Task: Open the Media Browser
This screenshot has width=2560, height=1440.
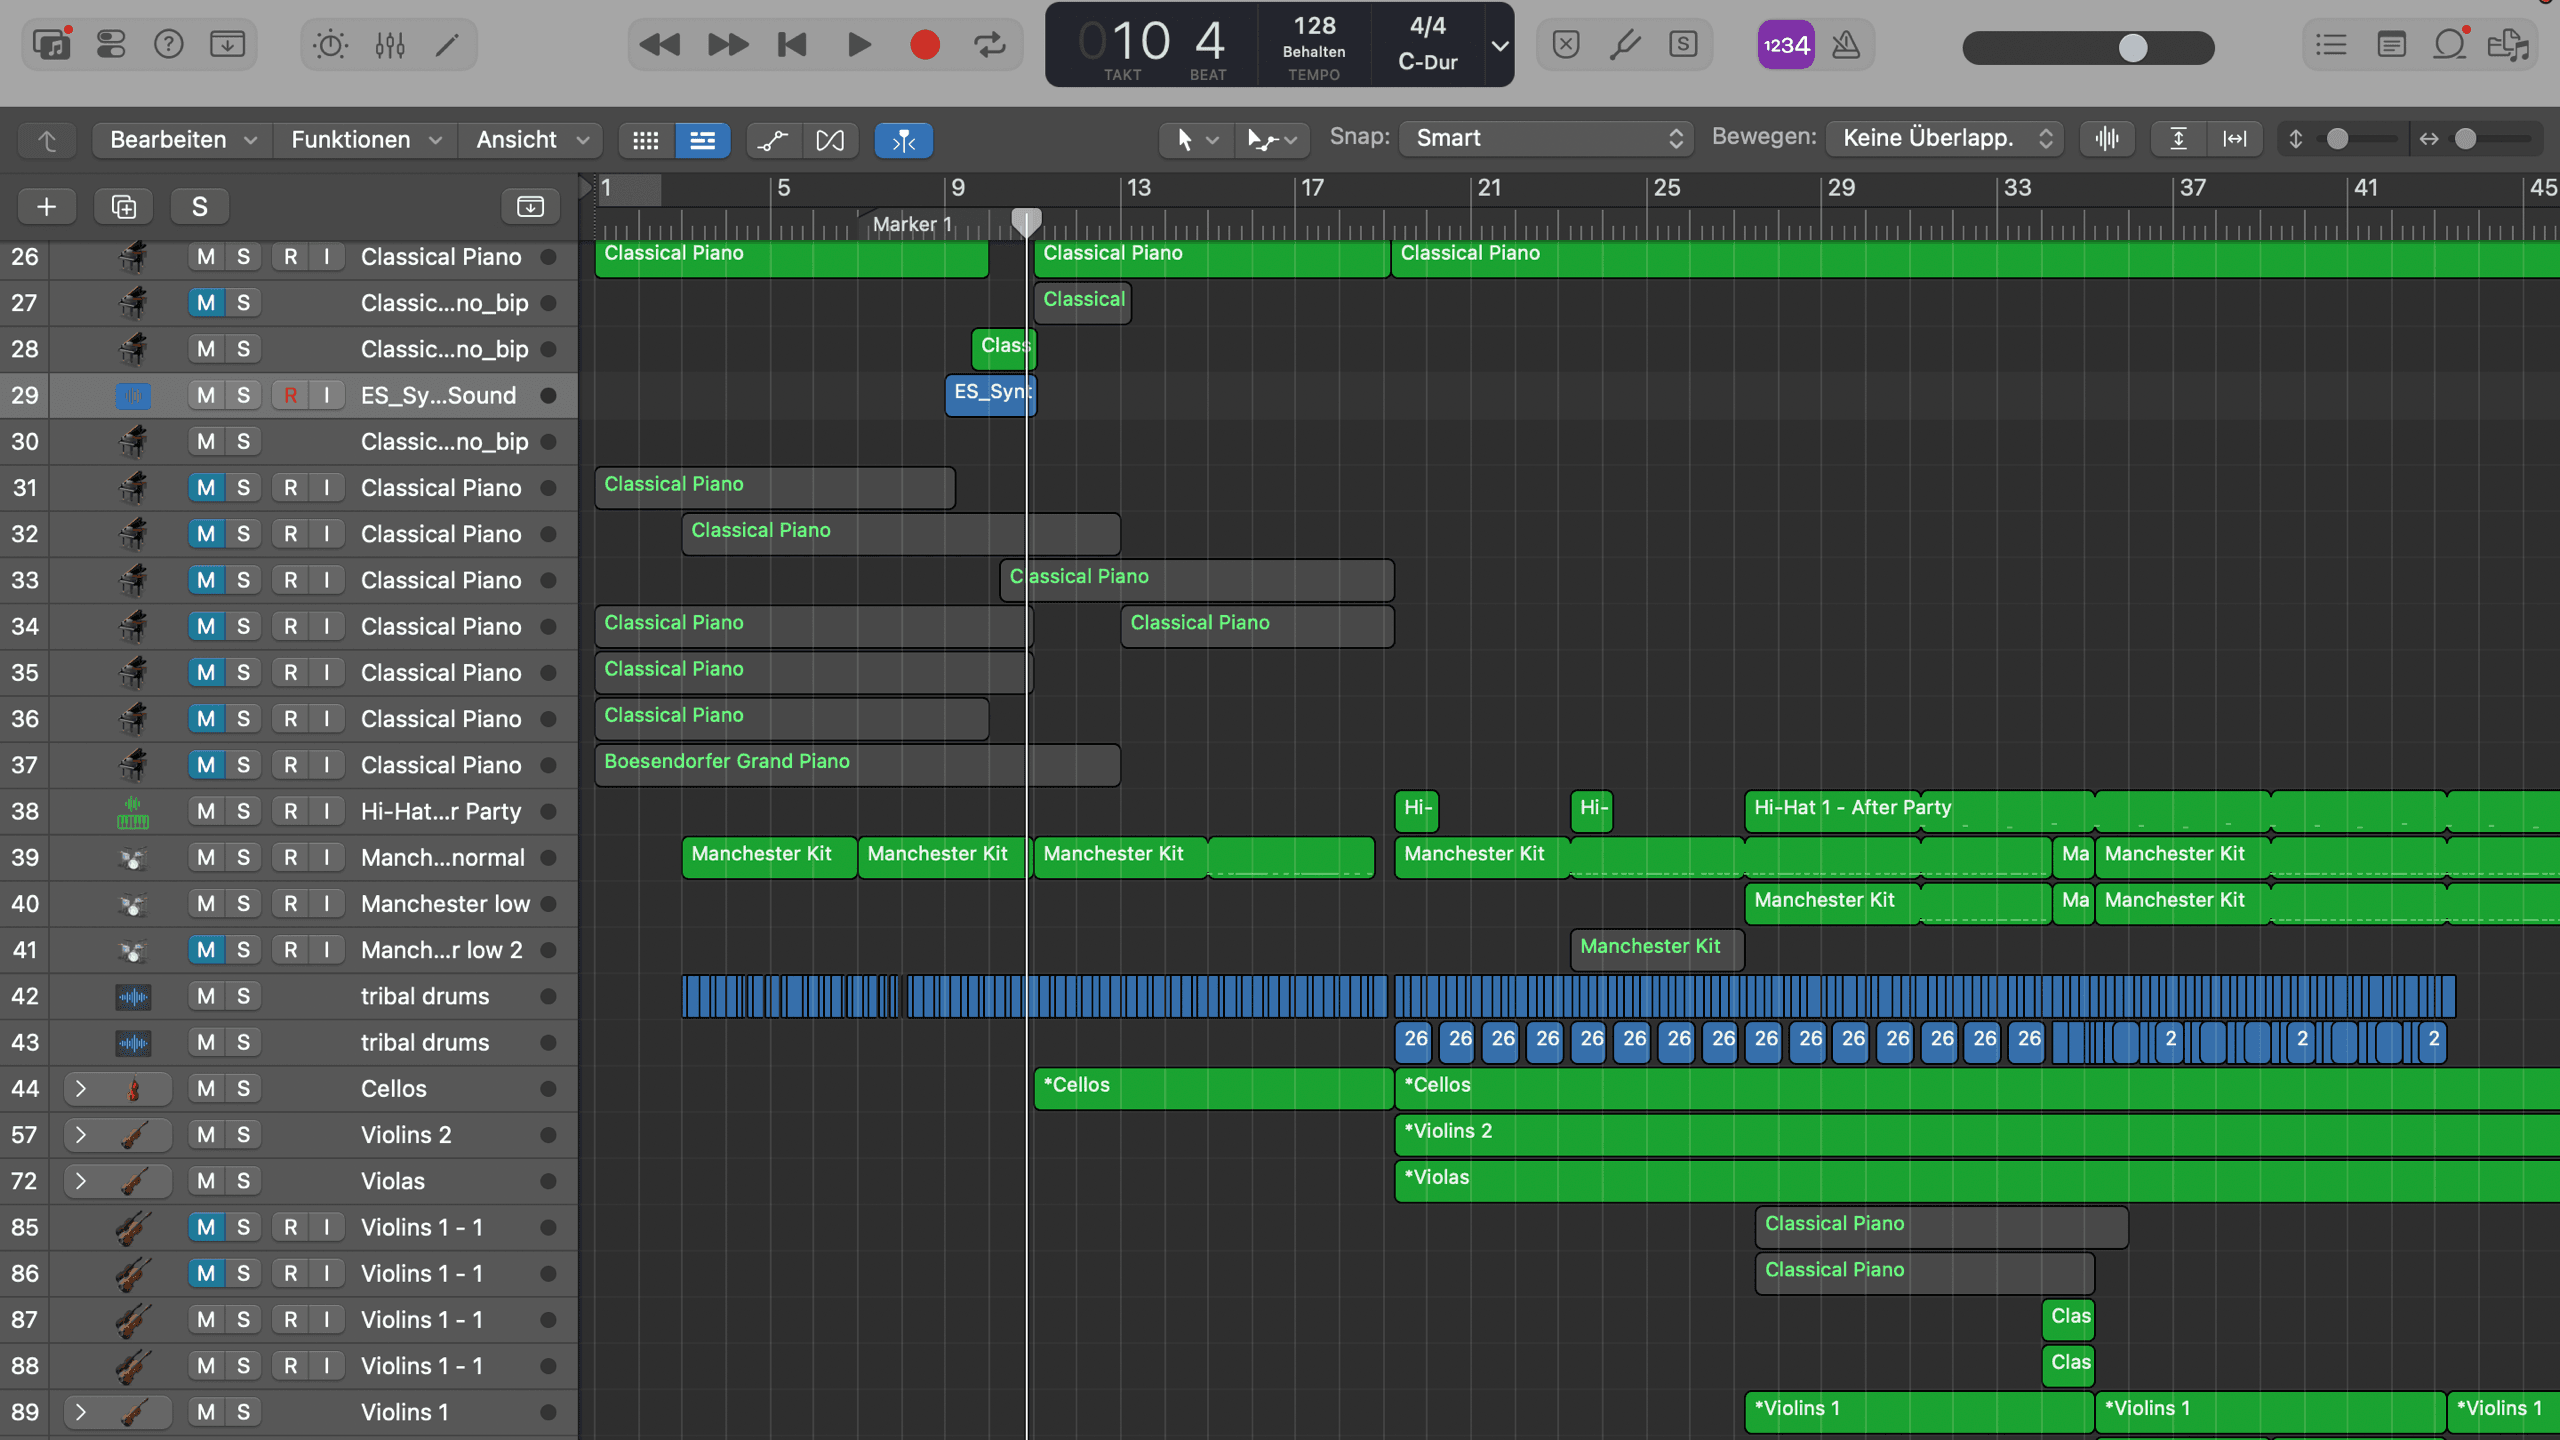Action: 2508,45
